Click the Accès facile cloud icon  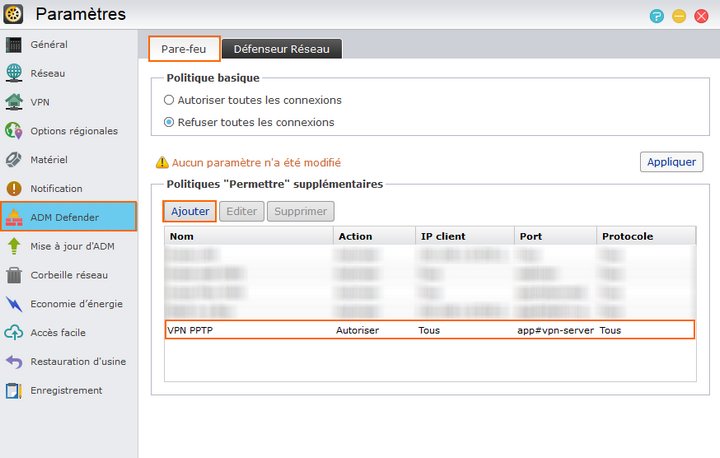[x=14, y=333]
